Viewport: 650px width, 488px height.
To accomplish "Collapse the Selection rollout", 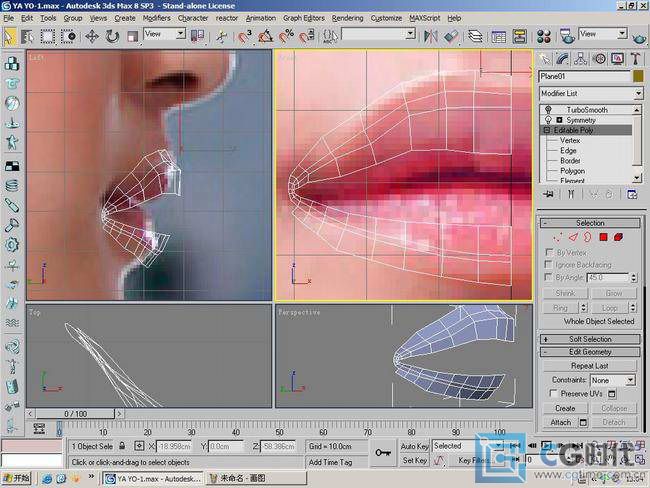I will click(x=590, y=223).
